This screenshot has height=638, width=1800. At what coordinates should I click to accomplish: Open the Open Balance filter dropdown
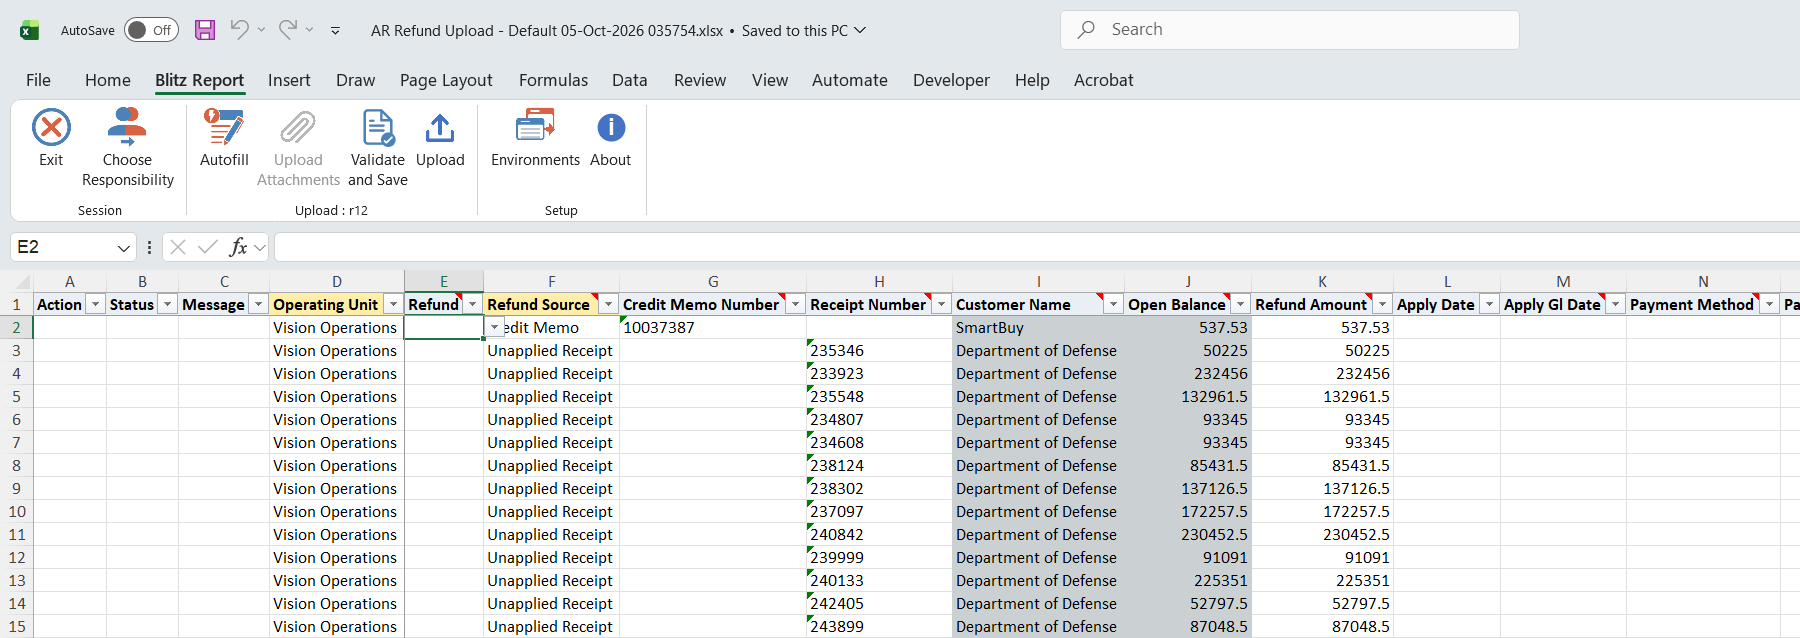[x=1240, y=304]
